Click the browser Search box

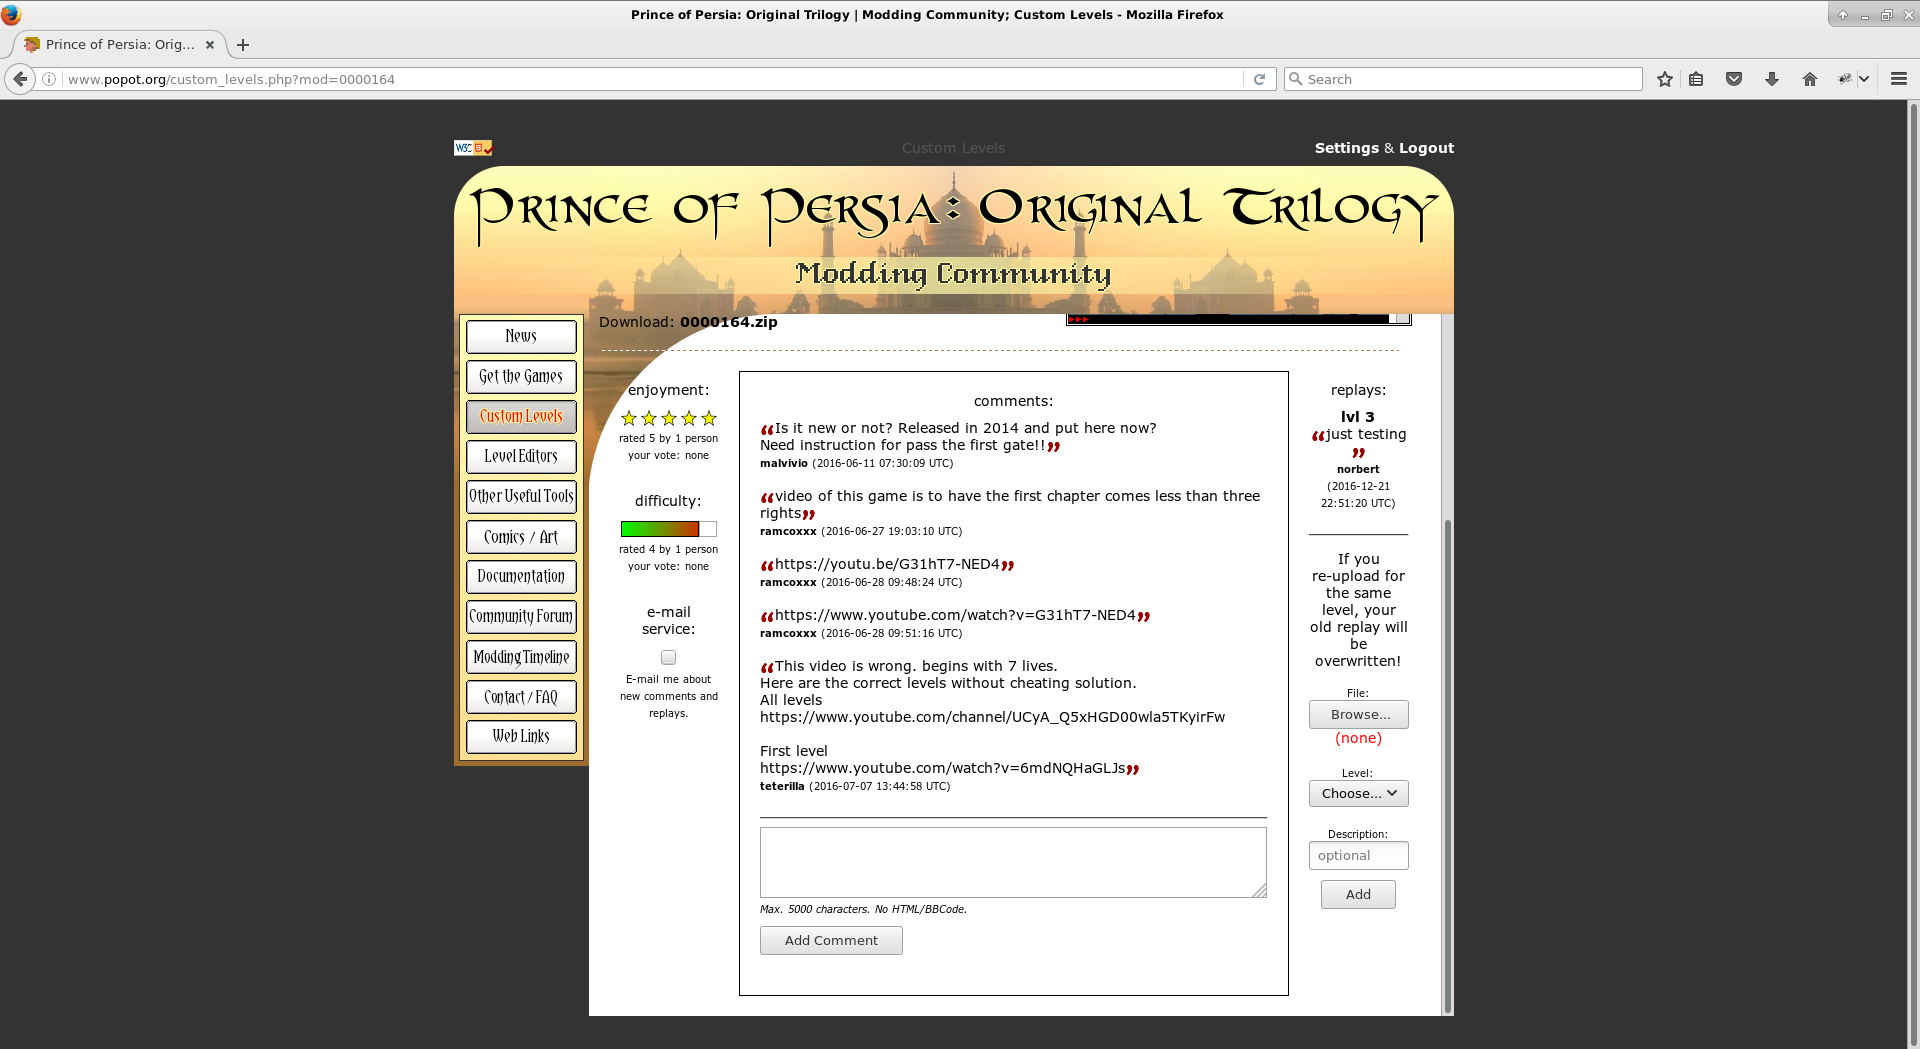click(x=1463, y=79)
